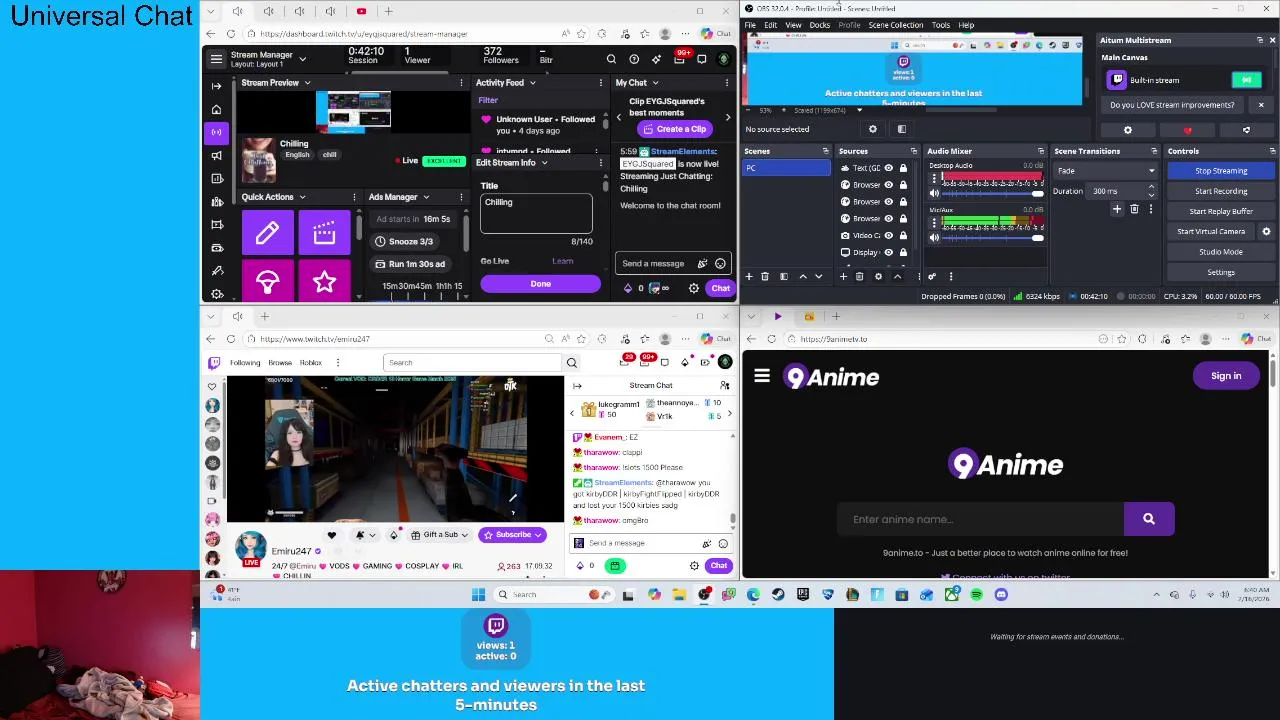1280x720 pixels.
Task: Click Stop Streaming in OBS
Action: click(1221, 171)
